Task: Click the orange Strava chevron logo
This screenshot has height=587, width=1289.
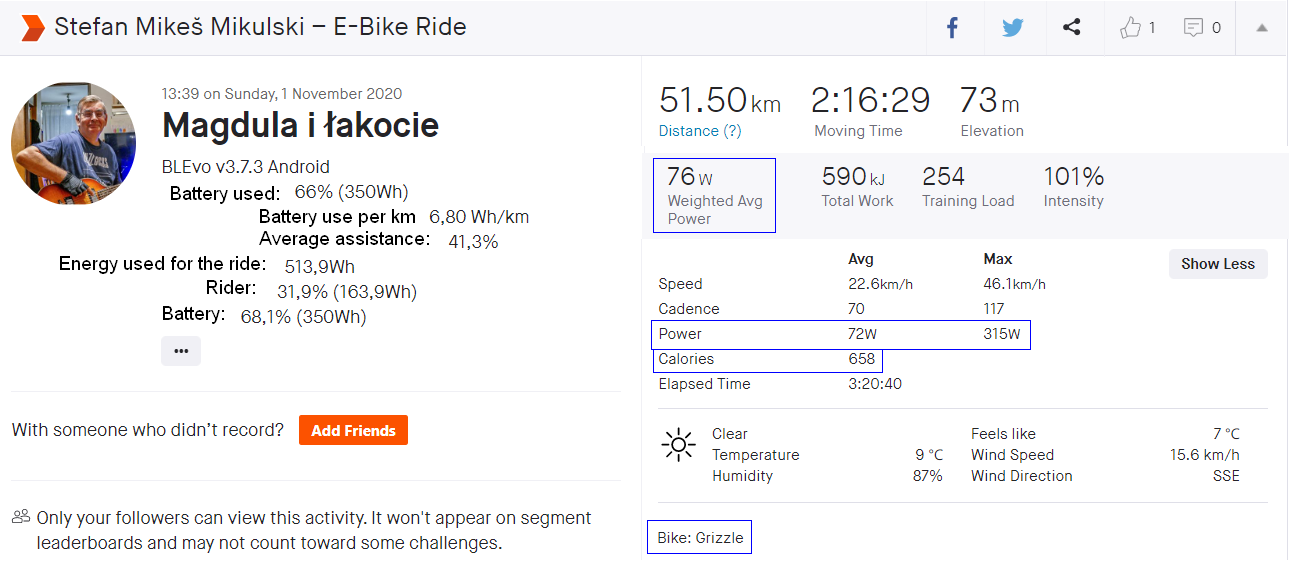Action: [x=33, y=27]
